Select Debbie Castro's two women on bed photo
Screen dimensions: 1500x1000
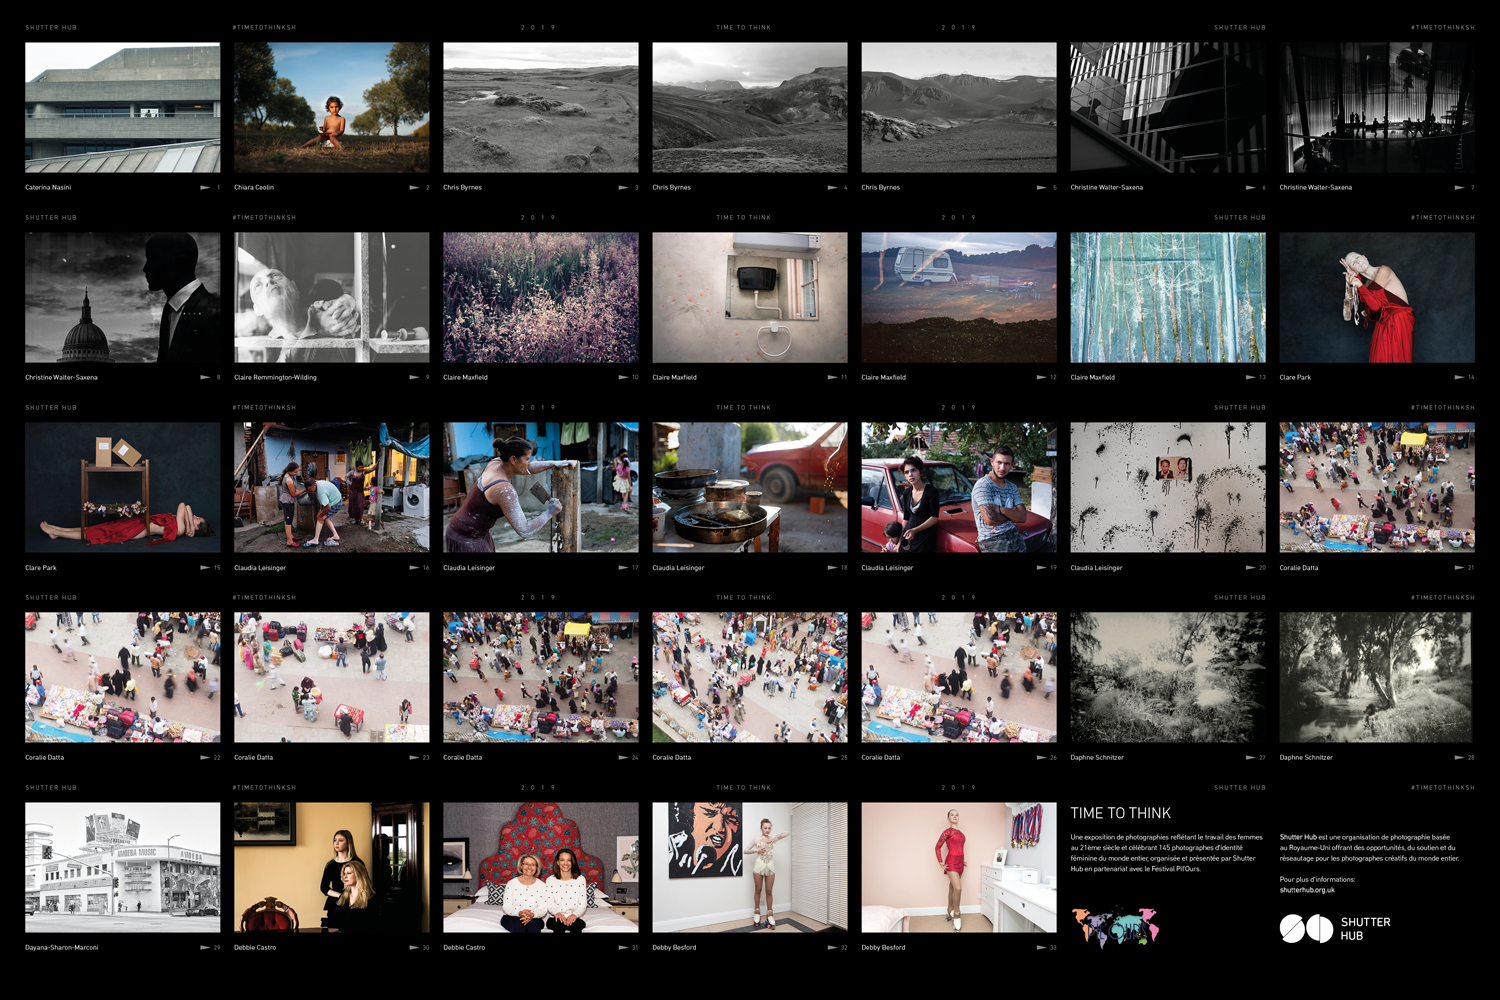pos(540,867)
